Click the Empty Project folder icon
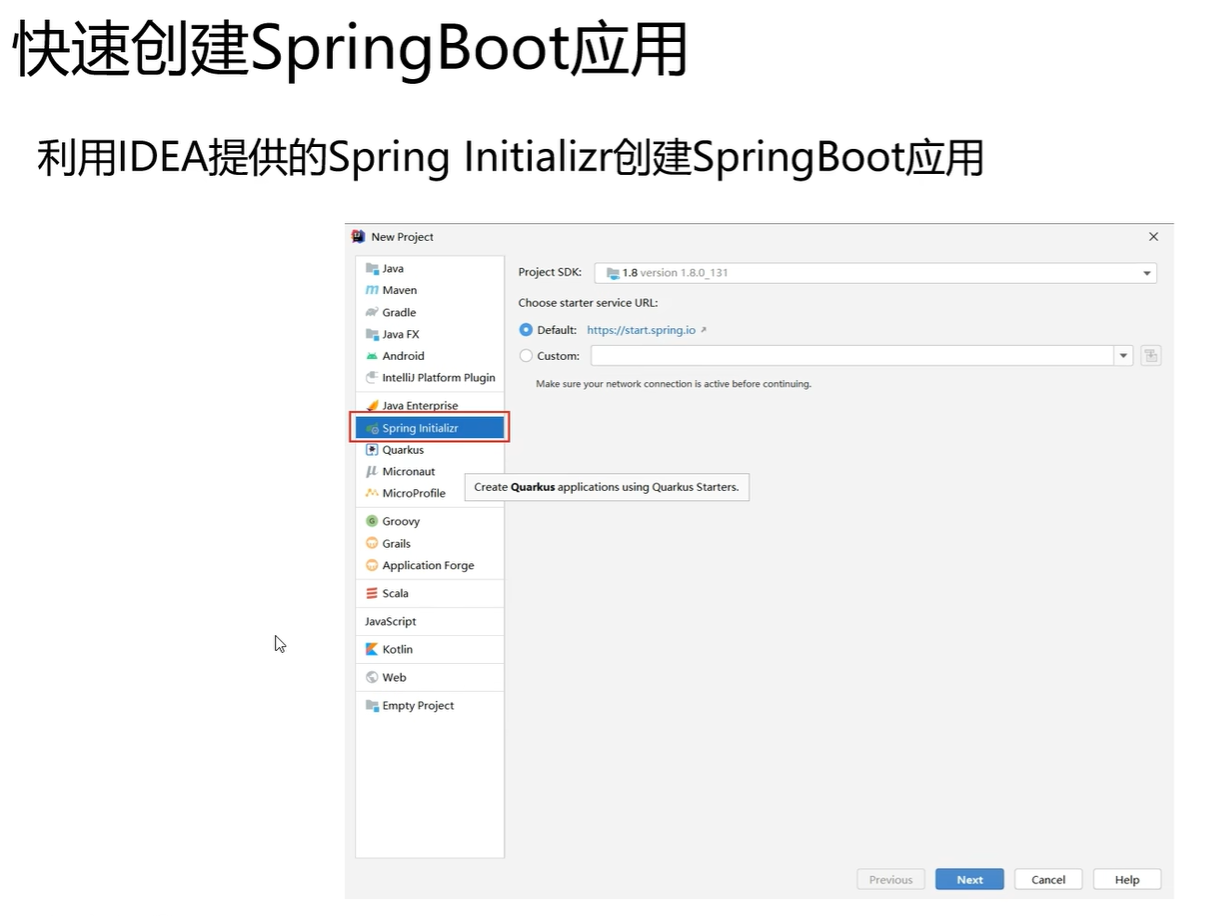The width and height of the screenshot is (1224, 916). point(372,705)
